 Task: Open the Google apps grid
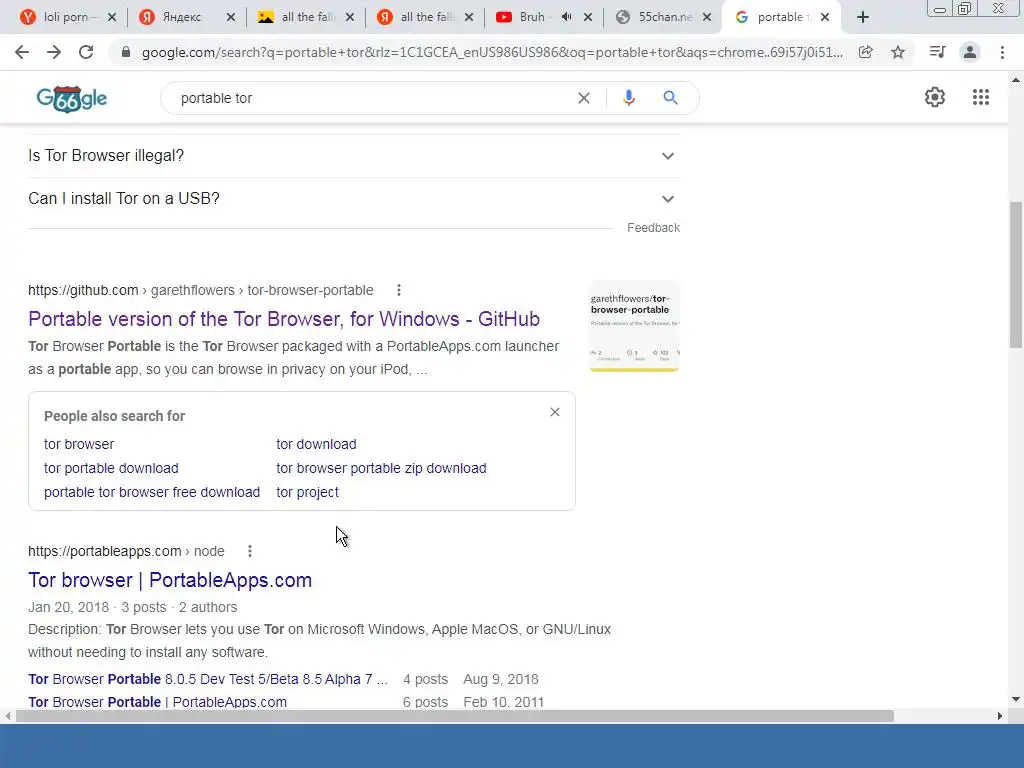click(x=980, y=97)
